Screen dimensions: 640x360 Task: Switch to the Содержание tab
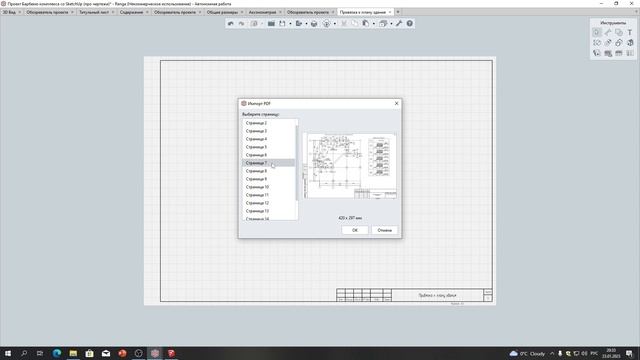coord(131,12)
